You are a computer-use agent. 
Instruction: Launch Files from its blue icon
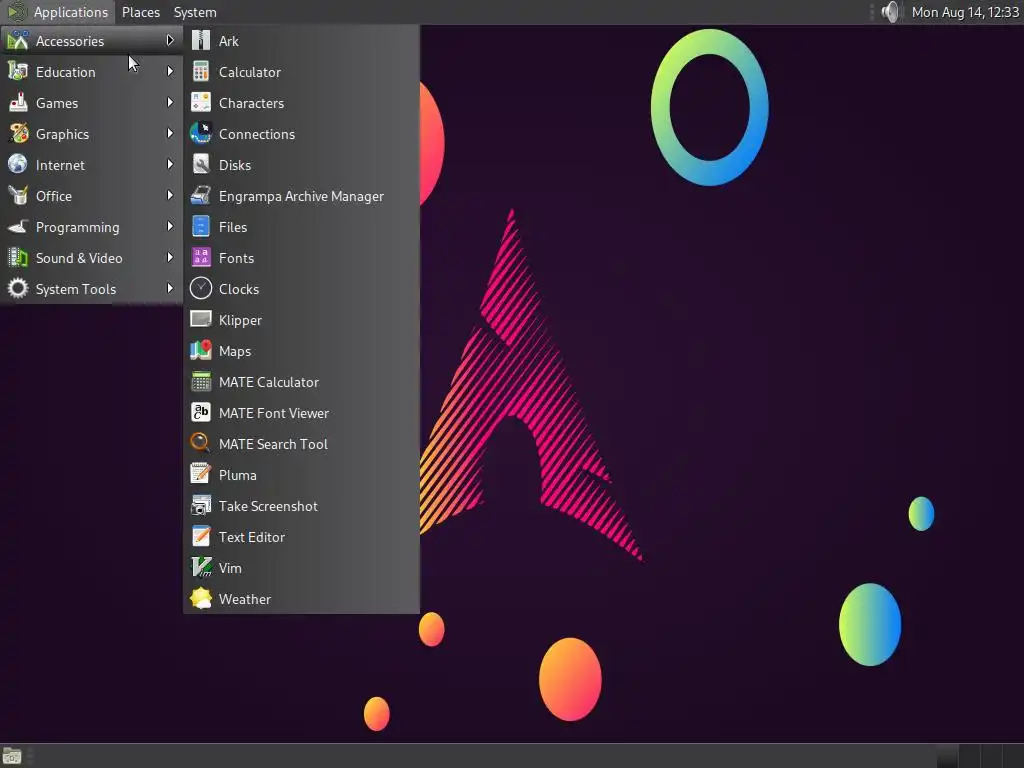(200, 227)
